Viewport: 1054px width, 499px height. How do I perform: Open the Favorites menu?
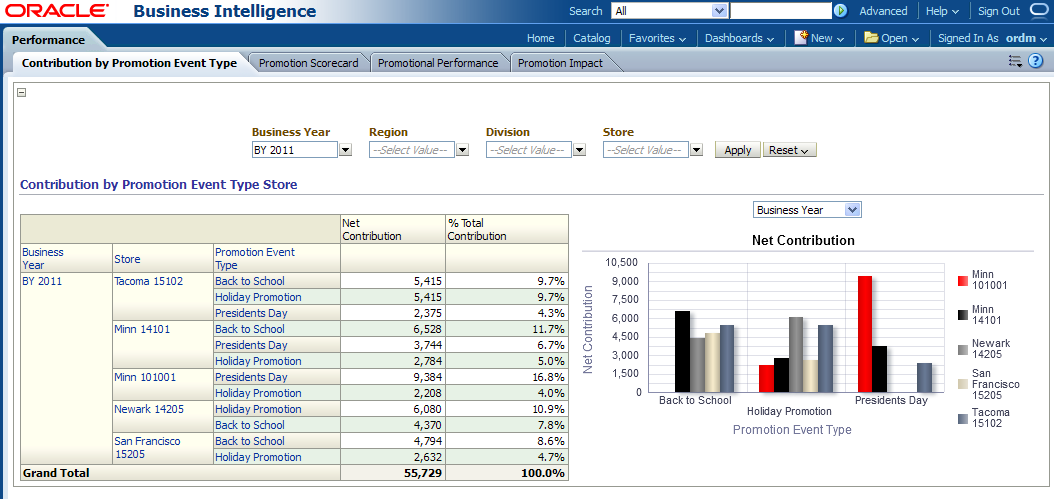pos(656,38)
